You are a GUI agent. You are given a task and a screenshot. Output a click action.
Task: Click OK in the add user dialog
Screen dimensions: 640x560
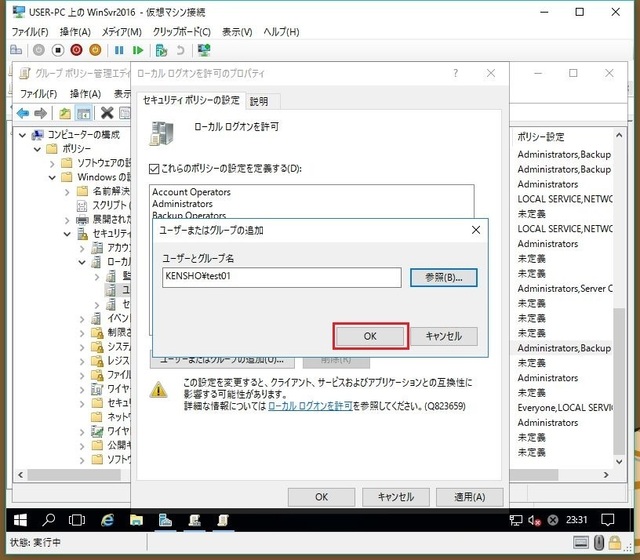coord(369,336)
